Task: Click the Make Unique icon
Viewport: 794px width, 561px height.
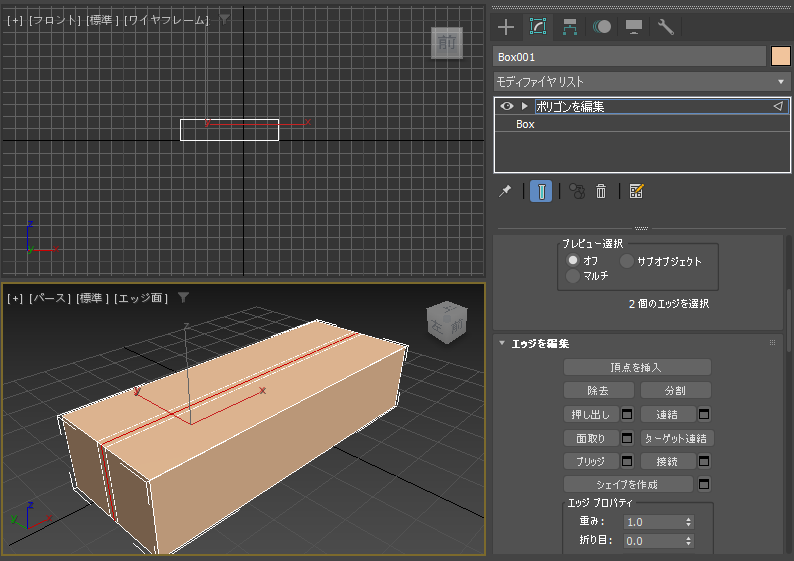Action: click(577, 191)
